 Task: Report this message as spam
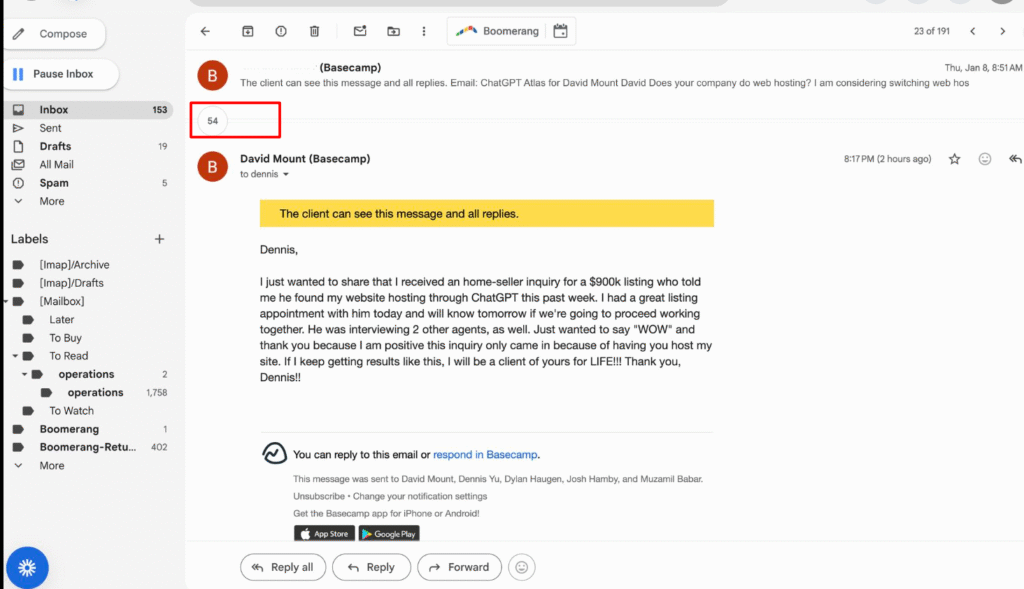281,32
